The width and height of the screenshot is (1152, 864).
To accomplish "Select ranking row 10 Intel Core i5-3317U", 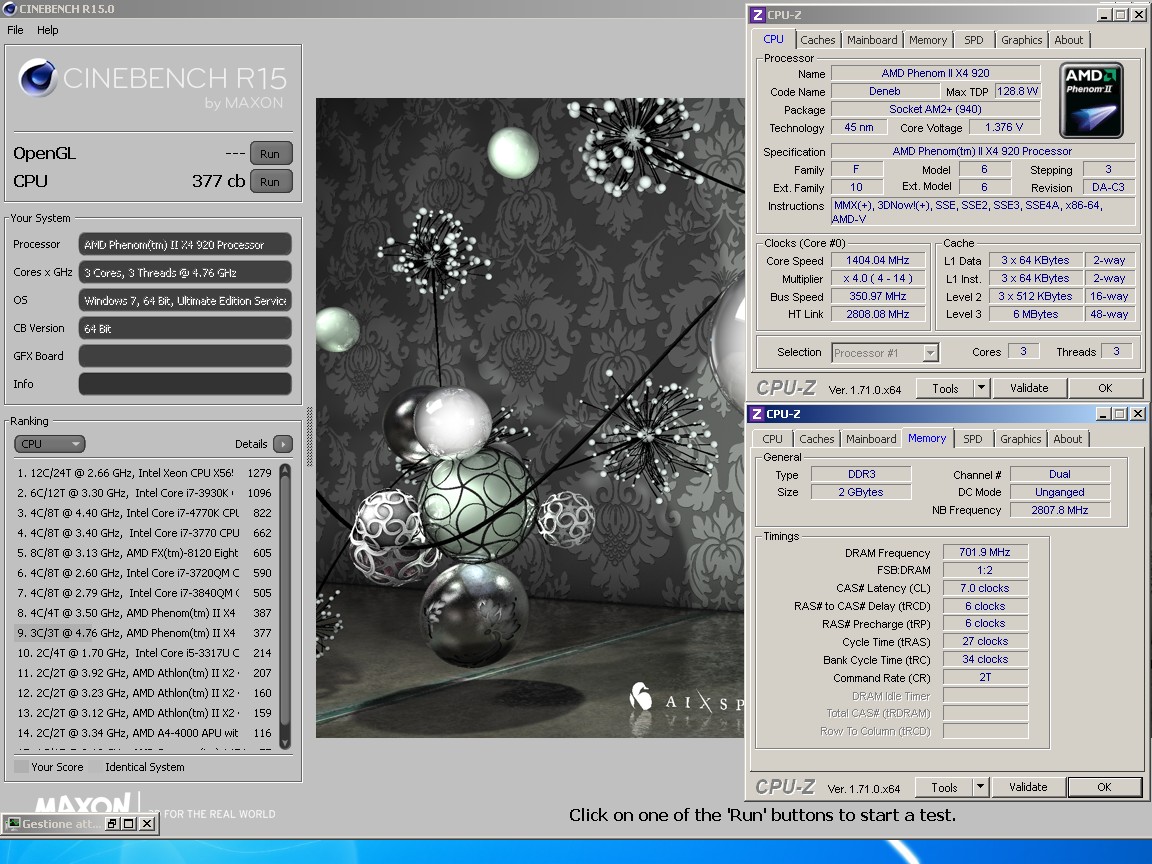I will tap(145, 653).
